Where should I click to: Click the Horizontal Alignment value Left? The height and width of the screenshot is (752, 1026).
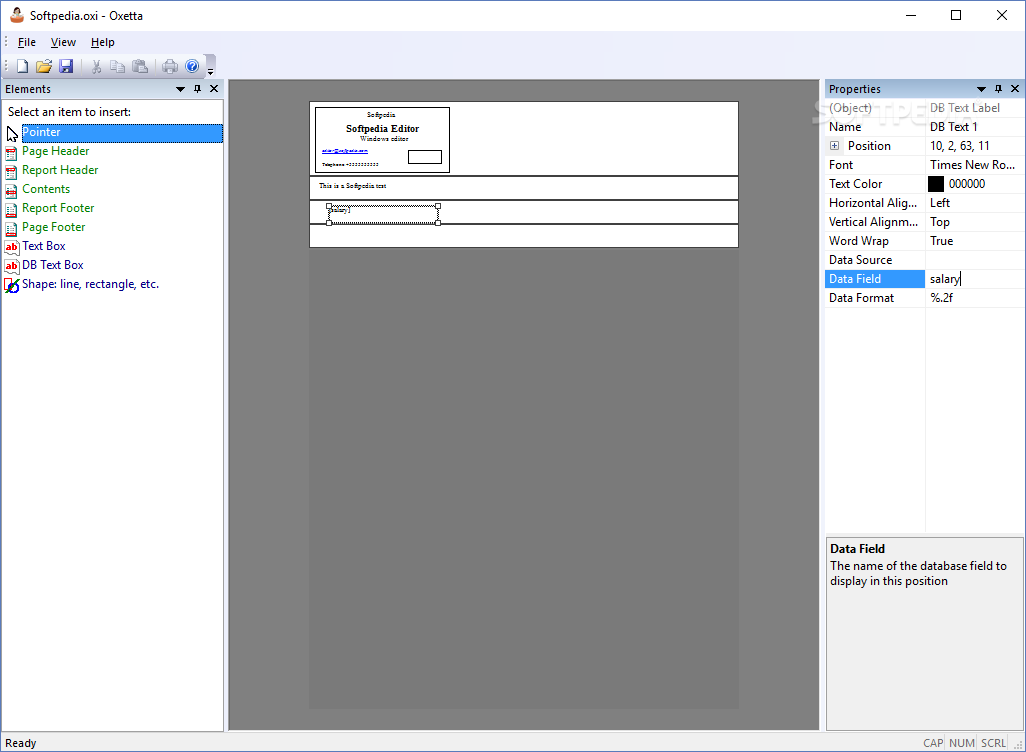coord(975,203)
